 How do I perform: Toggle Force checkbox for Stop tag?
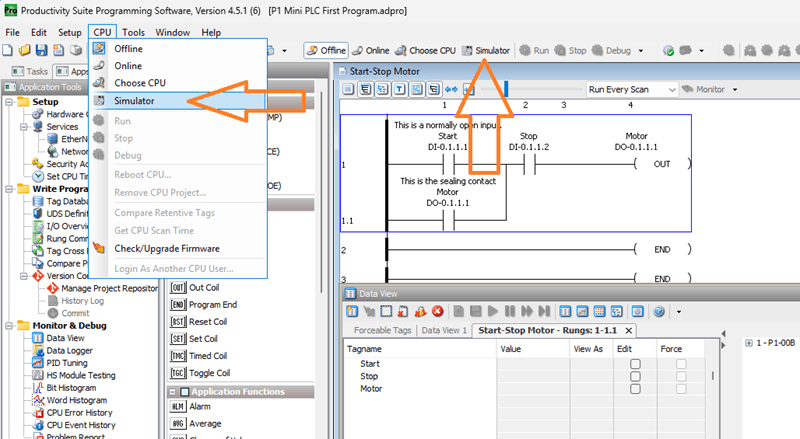(681, 376)
